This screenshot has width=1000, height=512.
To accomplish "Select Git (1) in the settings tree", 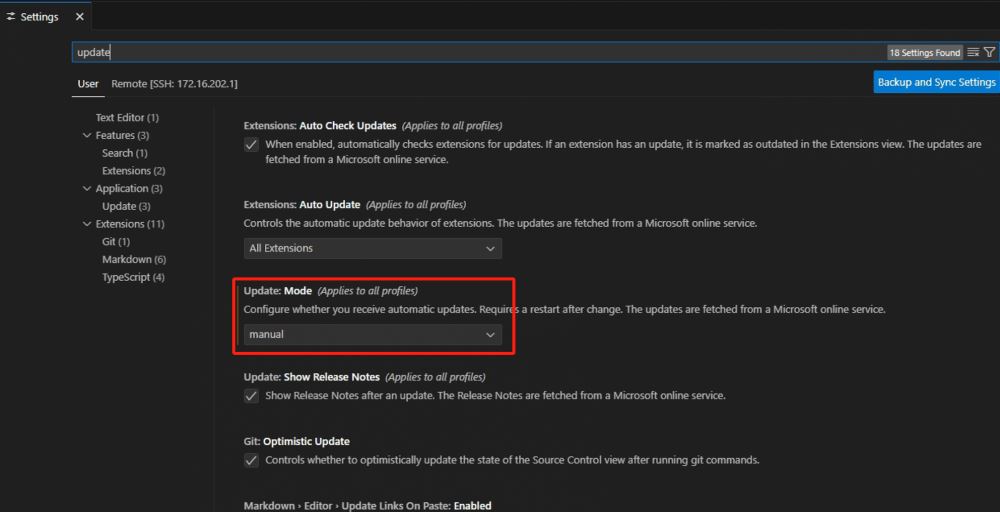I will (116, 242).
